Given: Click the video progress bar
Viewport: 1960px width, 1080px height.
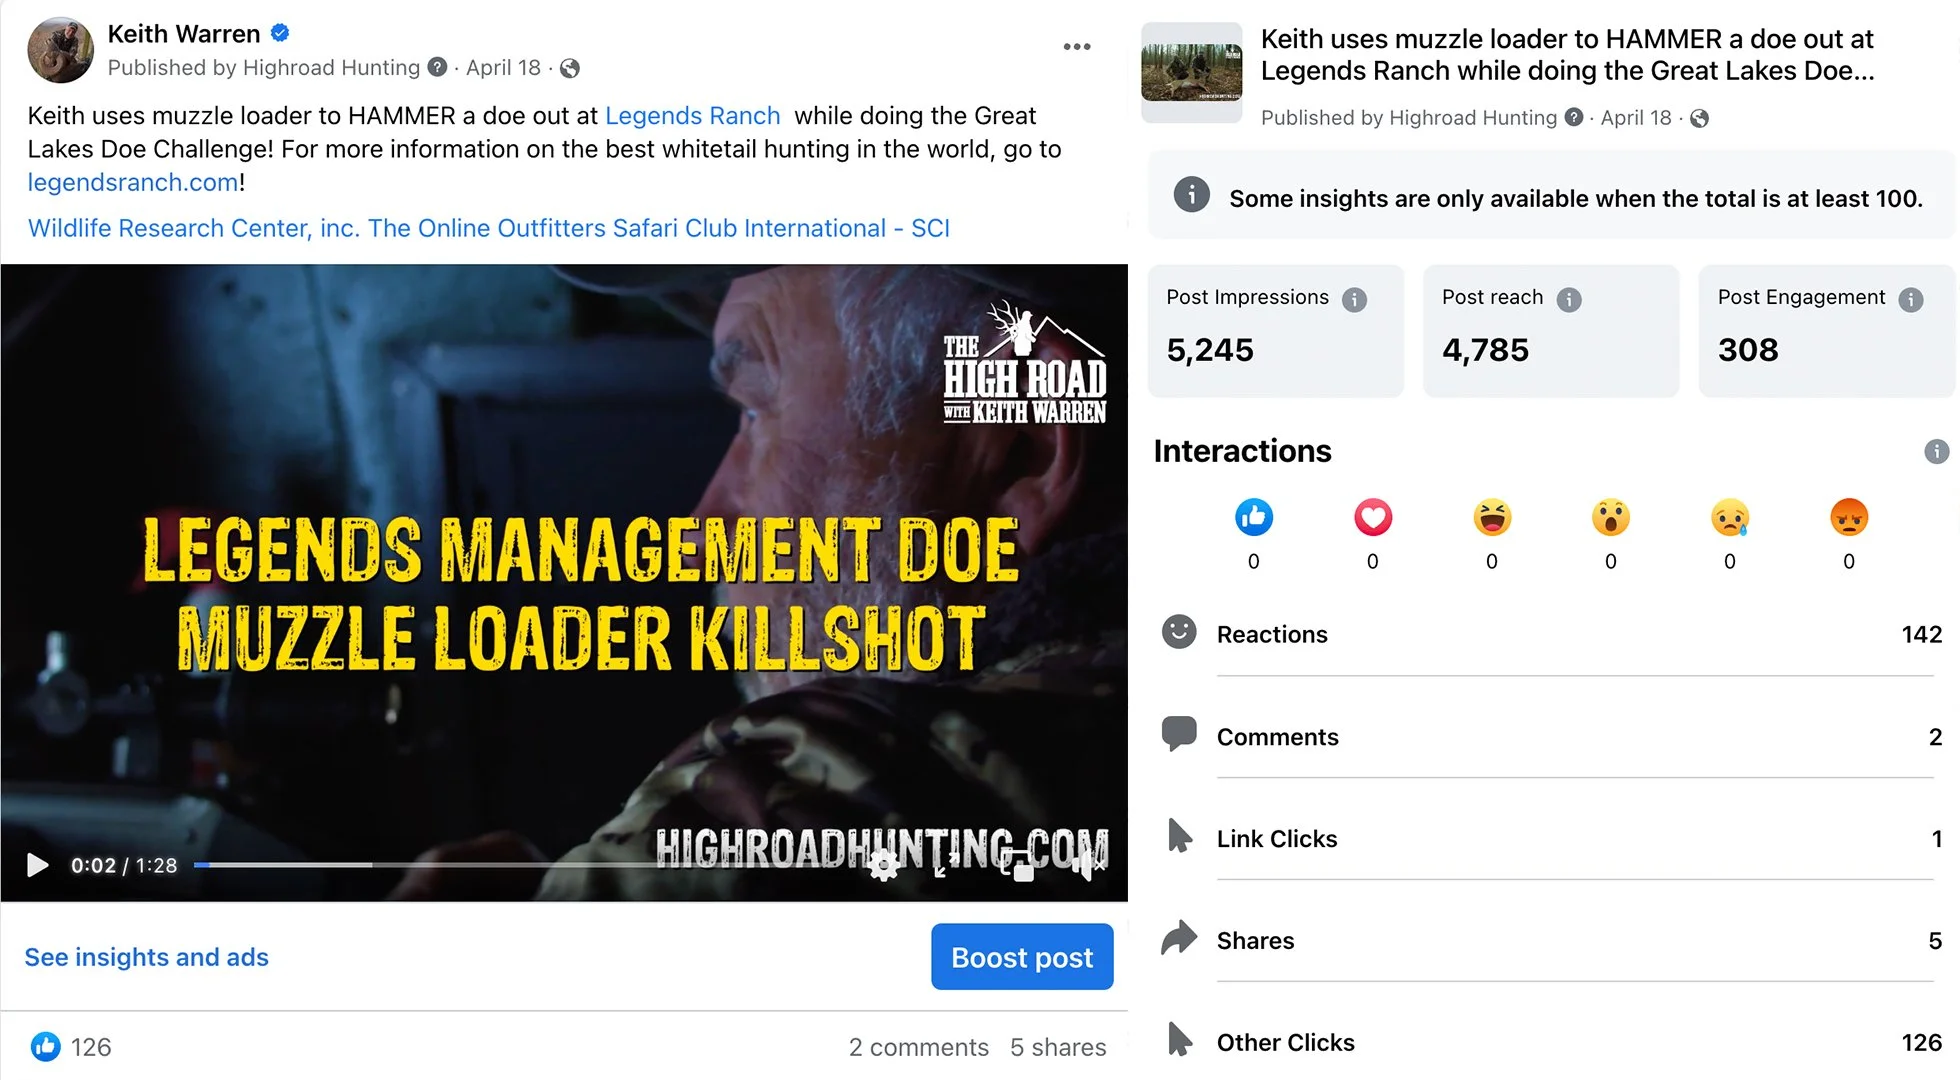Looking at the screenshot, I should [420, 865].
